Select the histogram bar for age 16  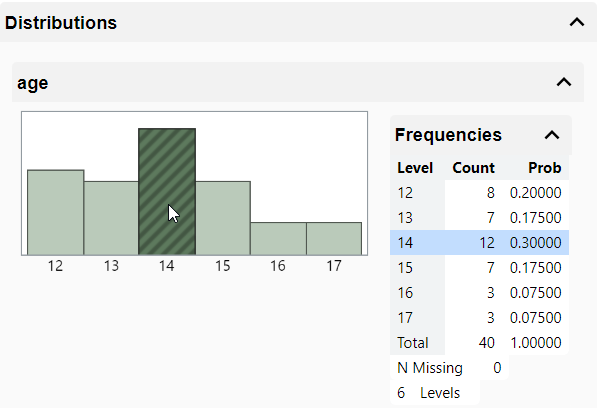(278, 239)
